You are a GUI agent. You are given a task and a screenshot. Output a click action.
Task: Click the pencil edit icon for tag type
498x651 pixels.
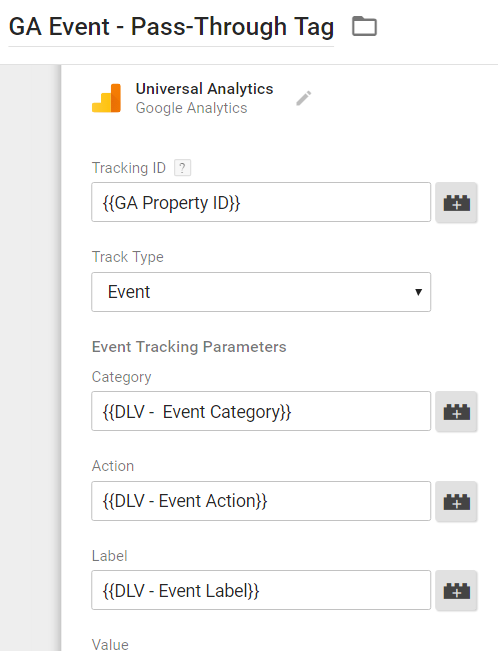tap(304, 98)
